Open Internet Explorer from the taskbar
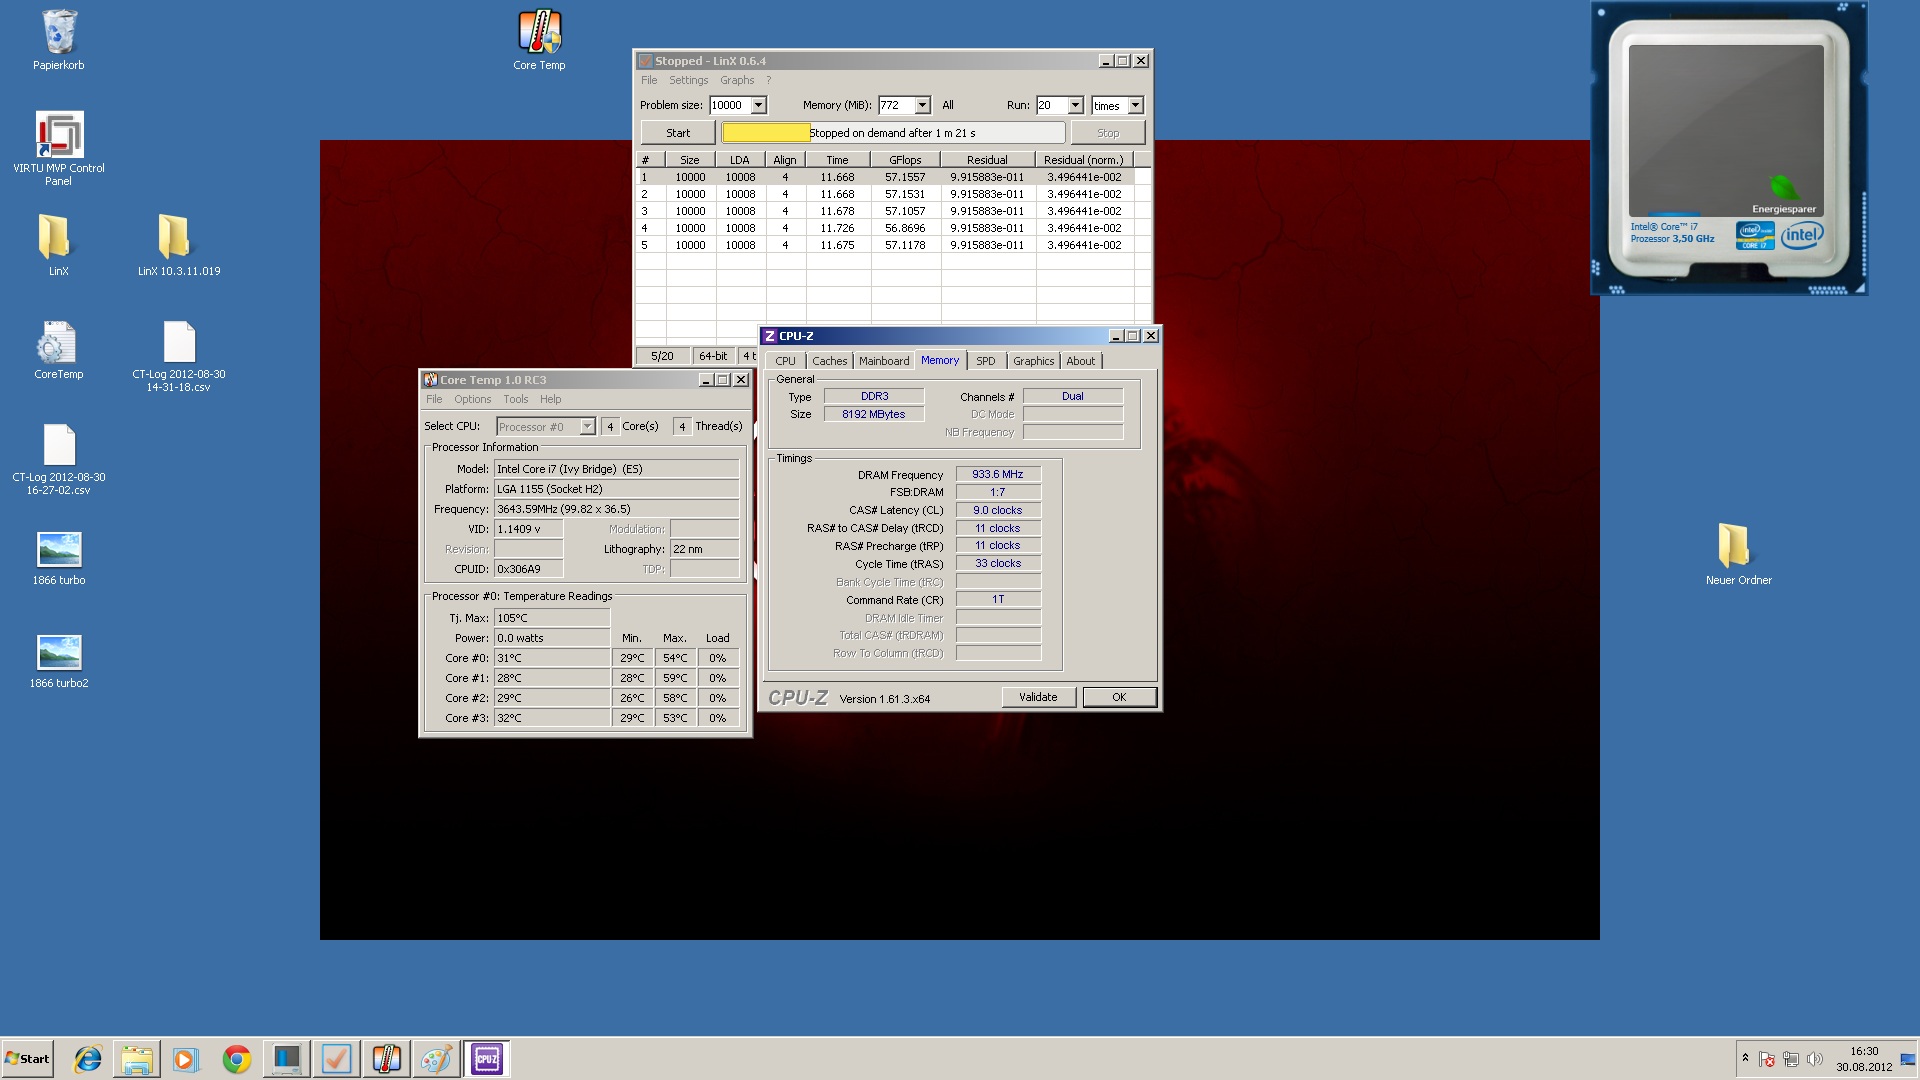 coord(88,1059)
